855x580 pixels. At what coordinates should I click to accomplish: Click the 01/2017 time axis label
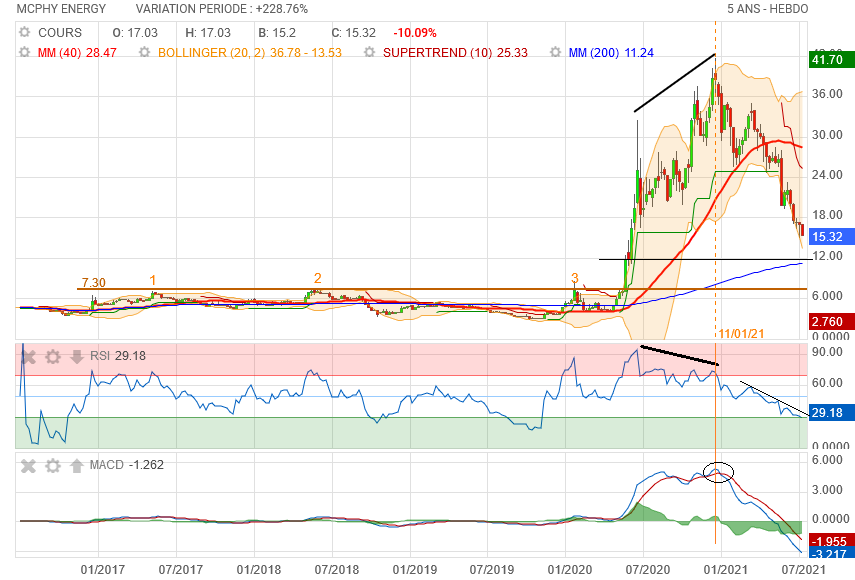(103, 570)
